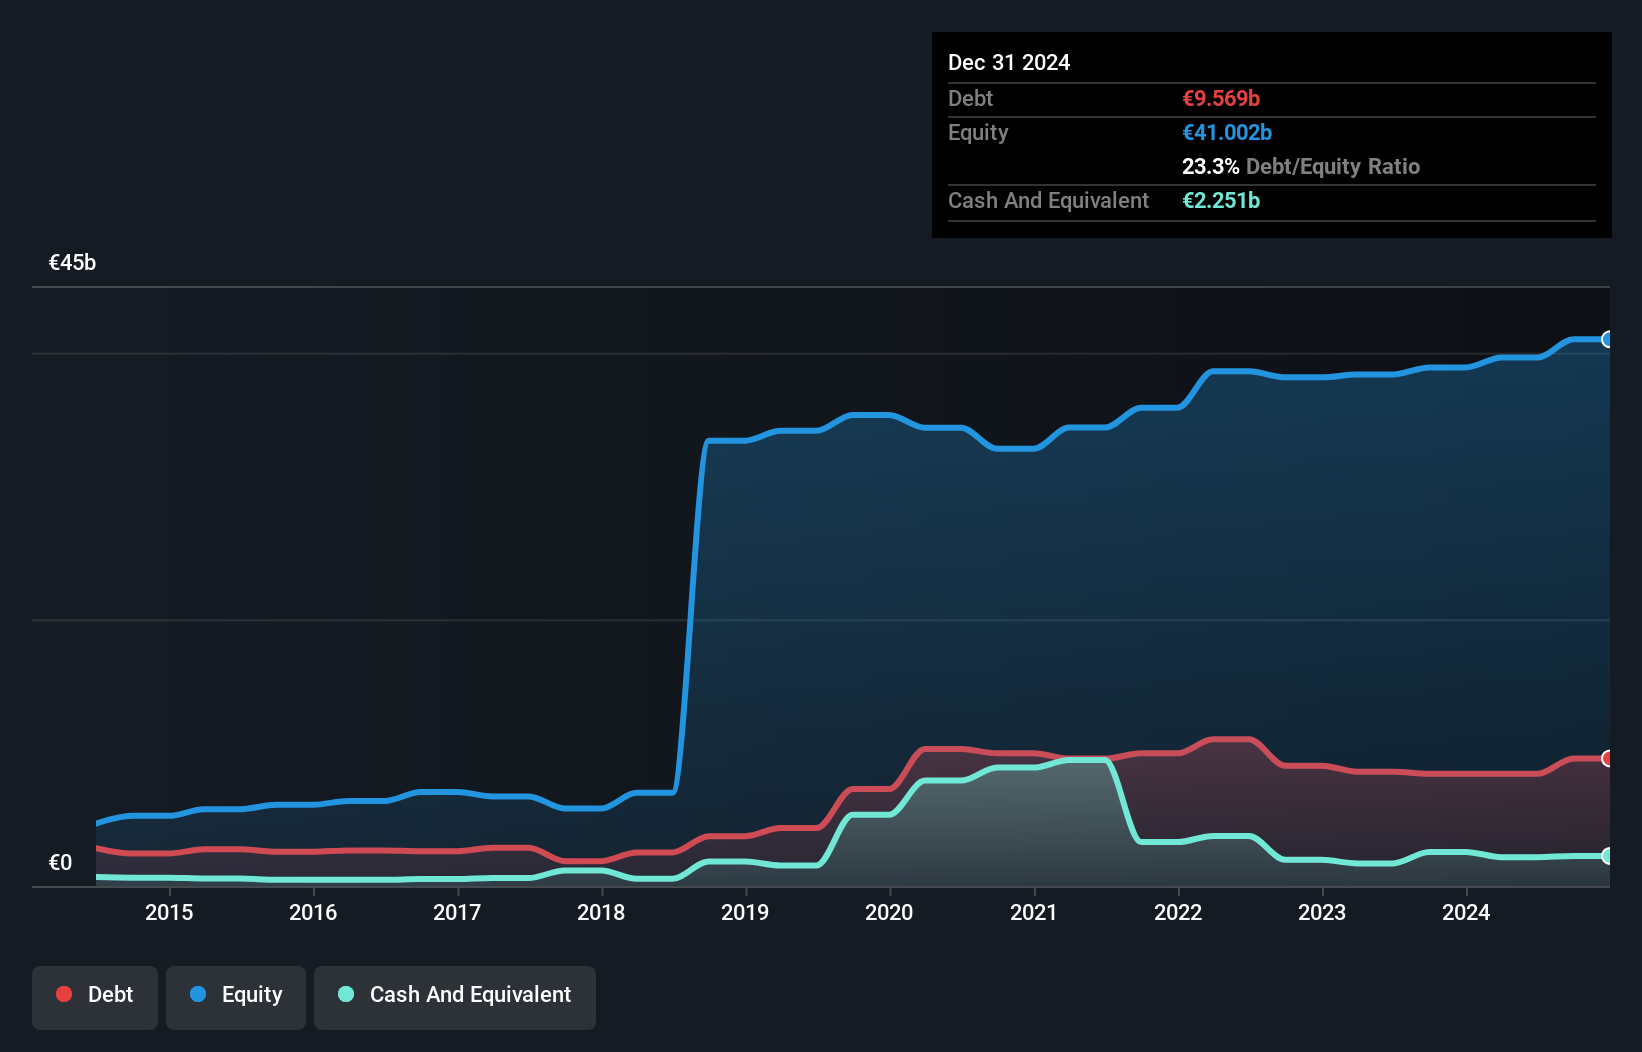Toggle the Cash And Equivalent legend button
1642x1052 pixels.
tap(455, 997)
